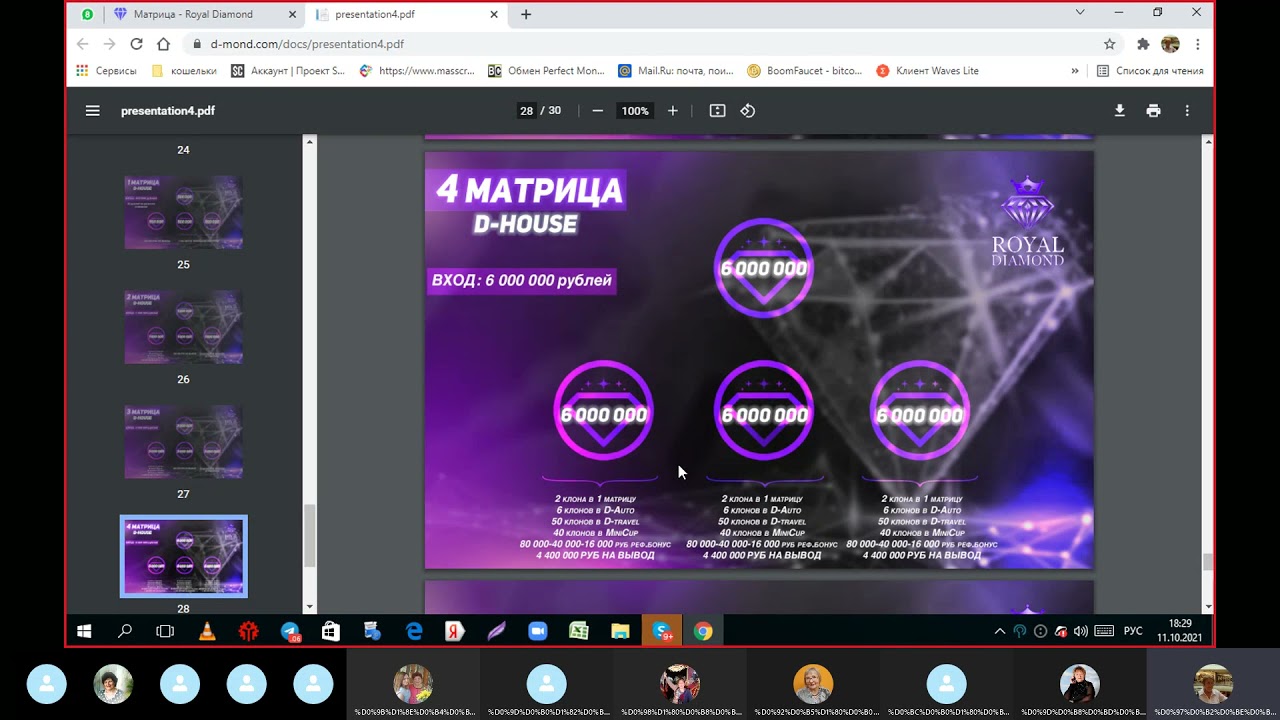Open Google Chrome from the taskbar

pos(703,631)
